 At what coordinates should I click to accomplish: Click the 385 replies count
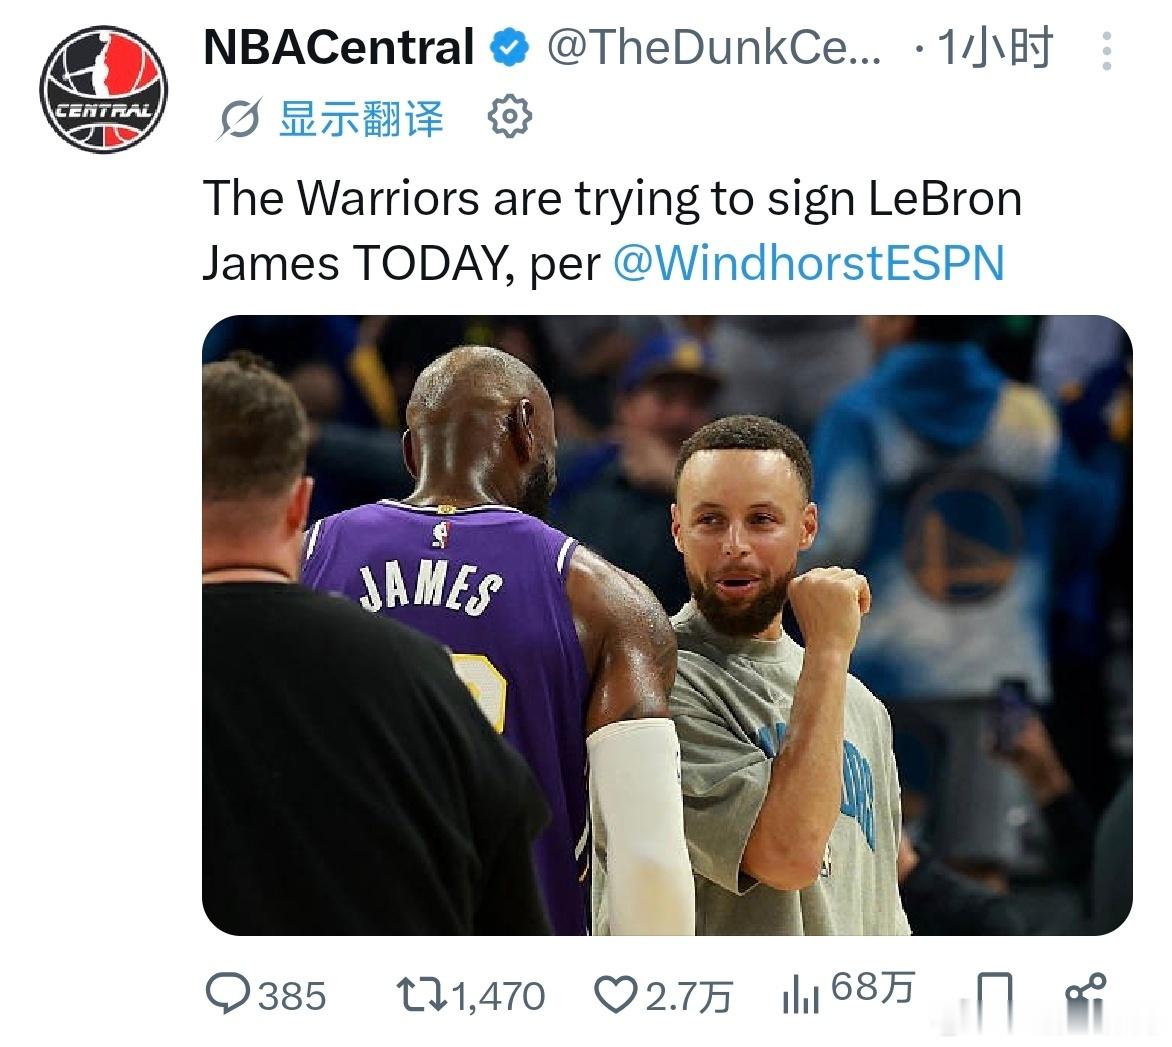pos(292,996)
